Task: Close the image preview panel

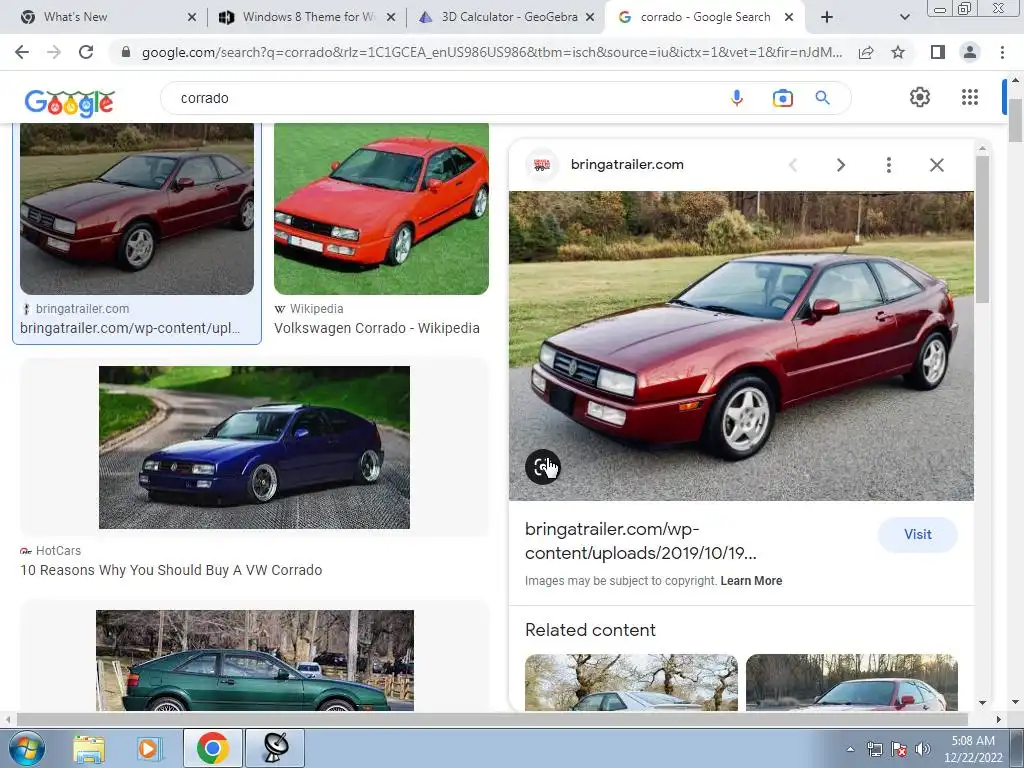Action: [x=936, y=165]
